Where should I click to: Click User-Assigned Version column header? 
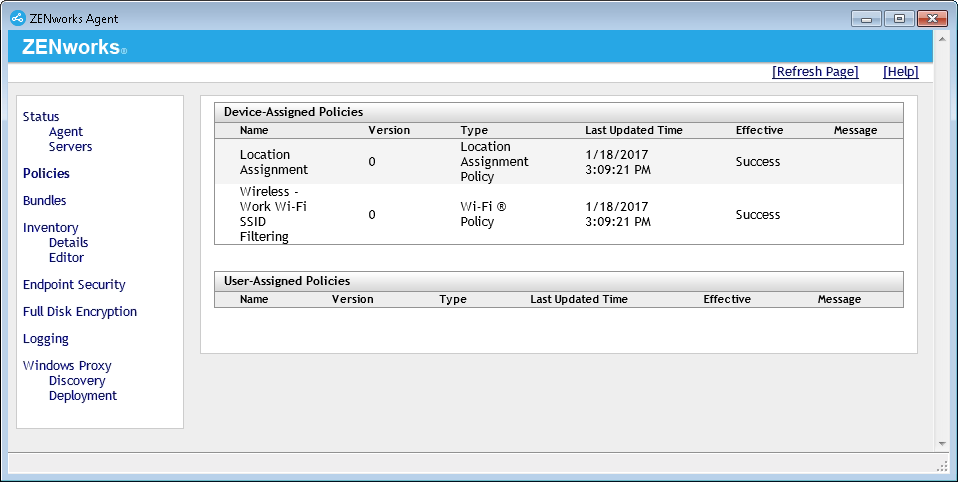353,299
